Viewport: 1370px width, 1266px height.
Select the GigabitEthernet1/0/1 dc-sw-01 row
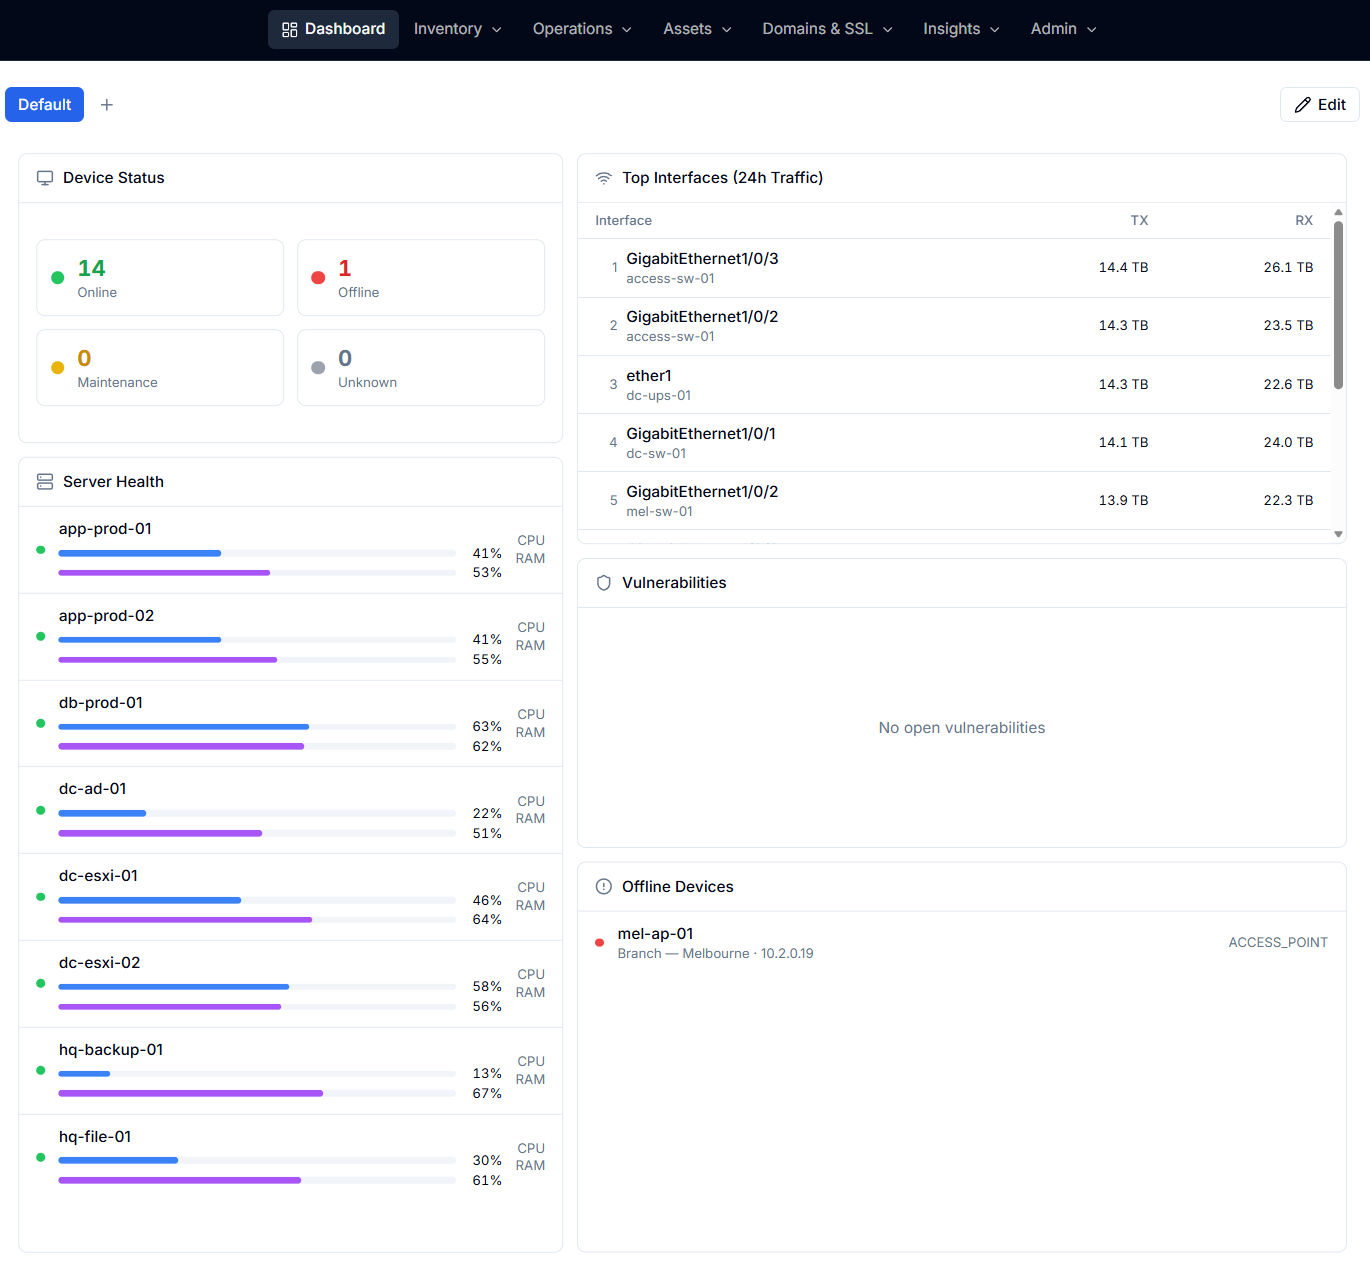click(x=954, y=443)
